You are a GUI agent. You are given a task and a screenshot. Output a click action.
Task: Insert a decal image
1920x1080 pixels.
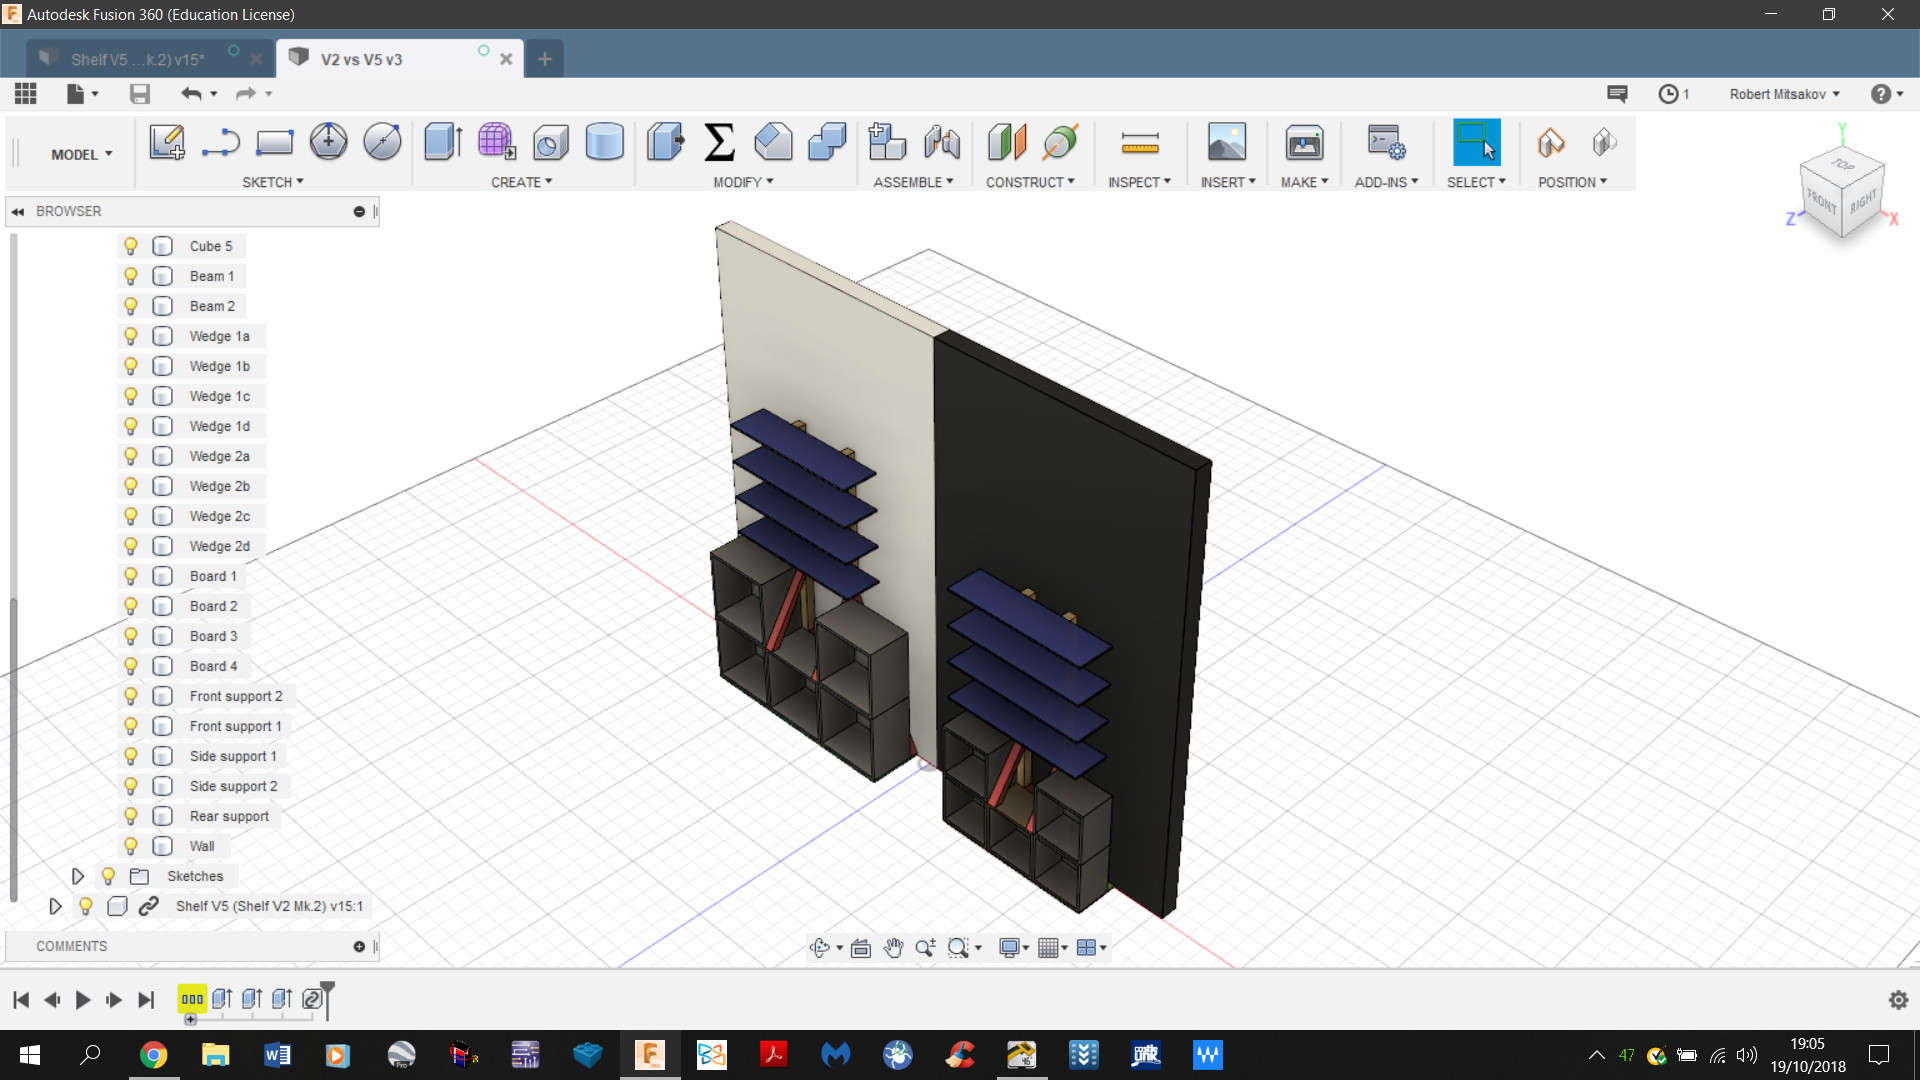[1227, 143]
